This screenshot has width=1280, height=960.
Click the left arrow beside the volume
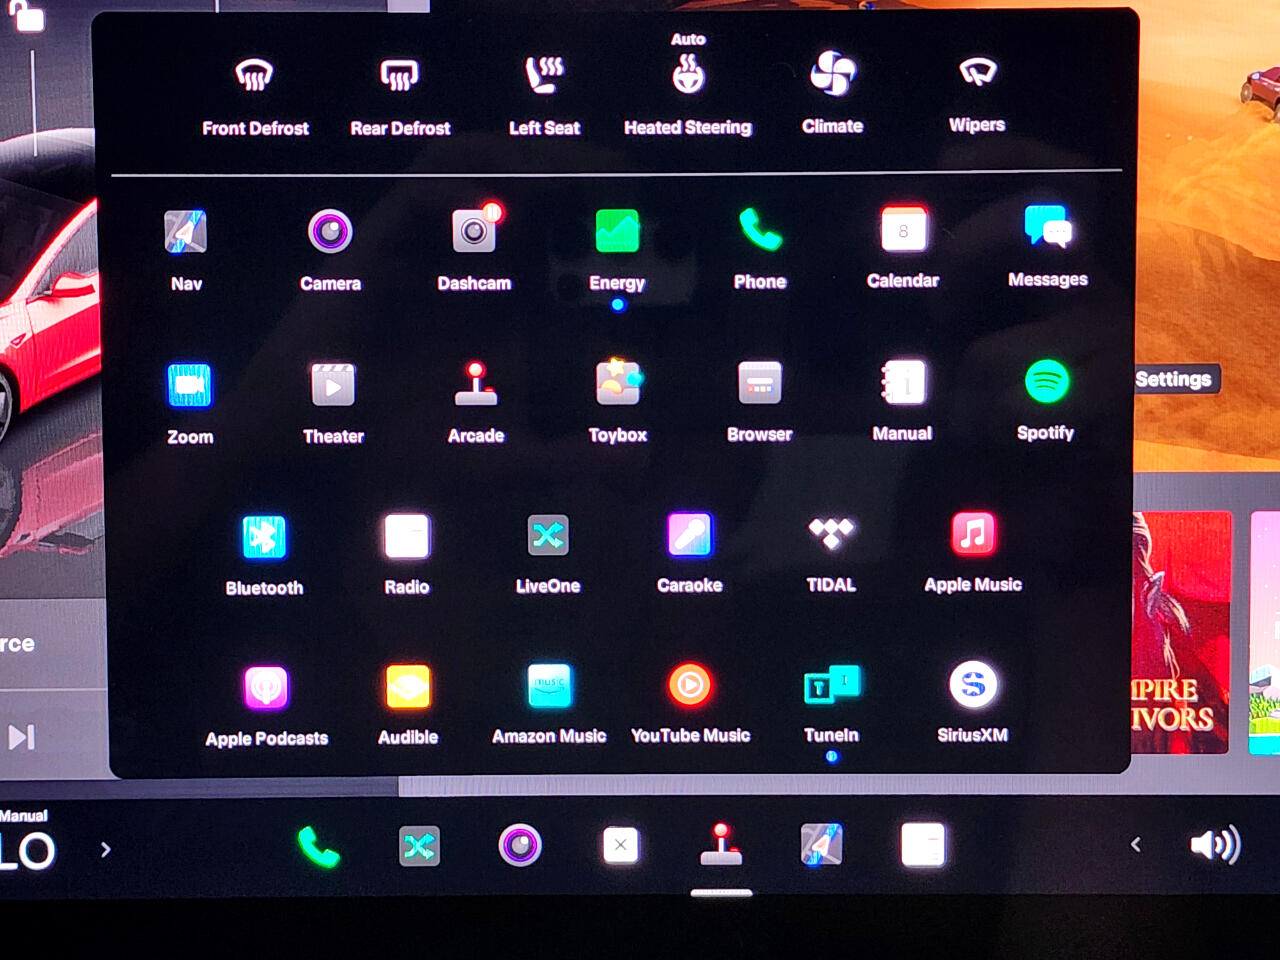[1135, 845]
